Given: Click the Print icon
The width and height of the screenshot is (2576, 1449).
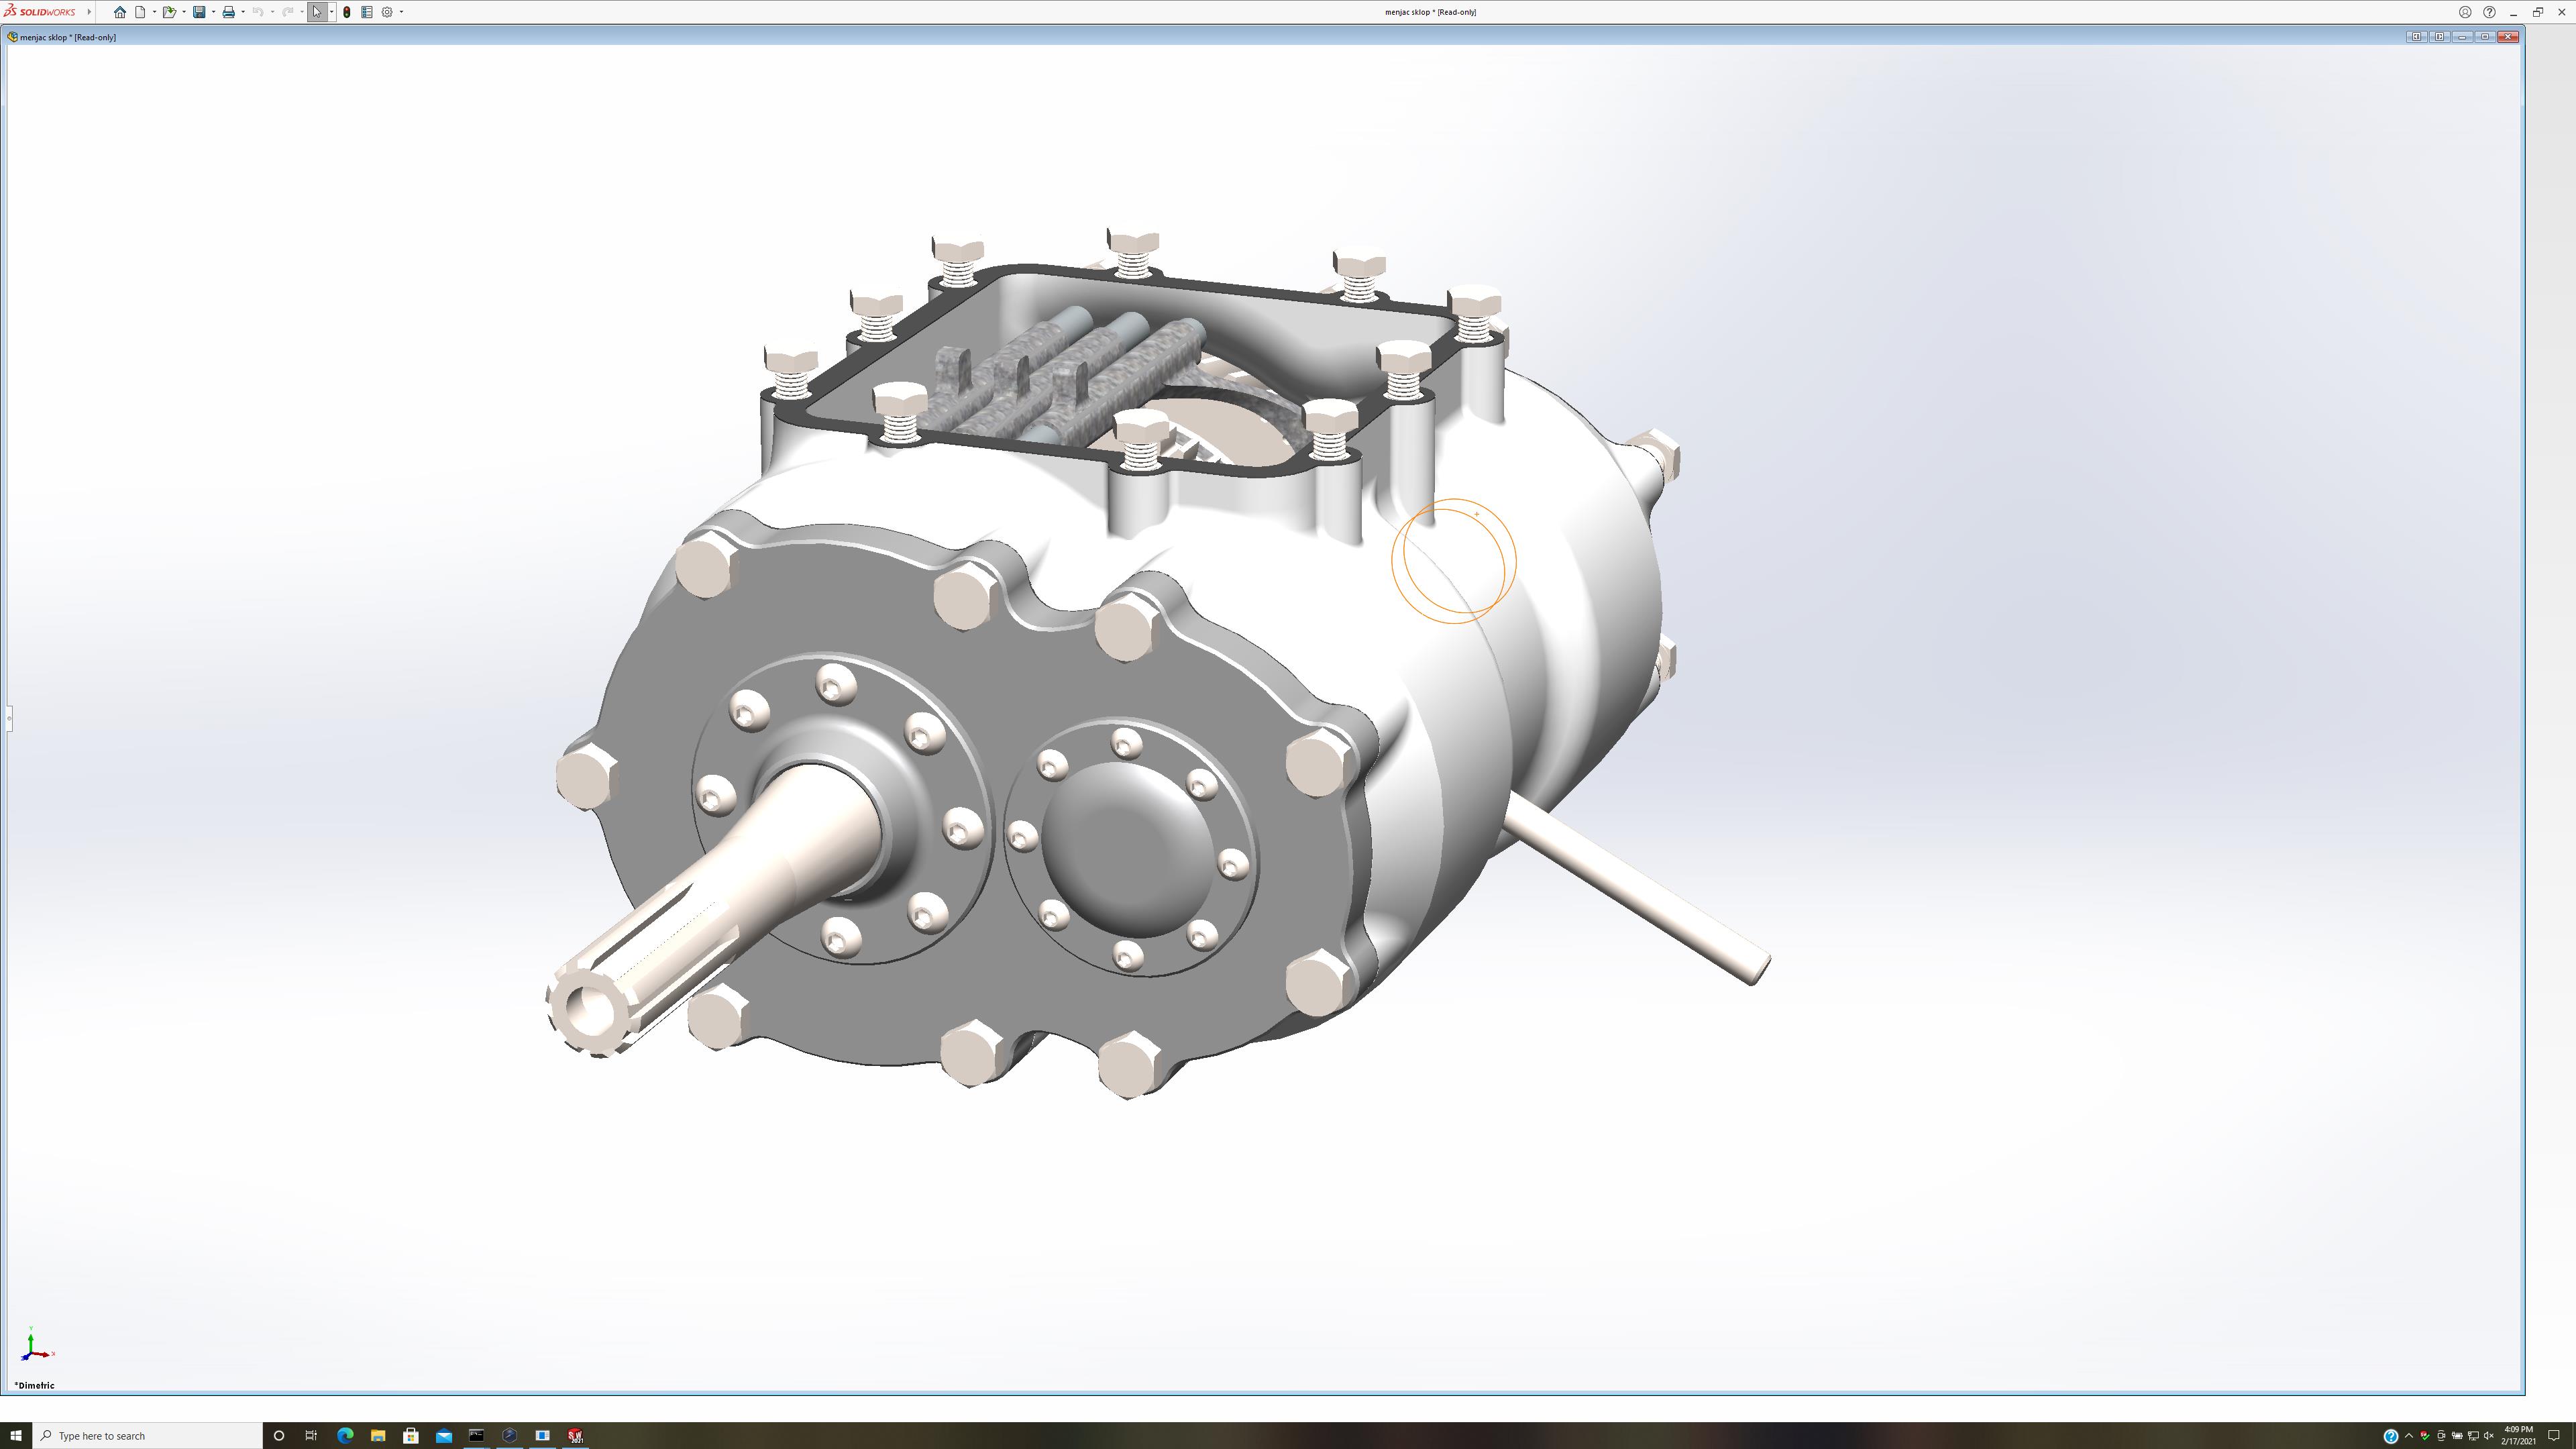Looking at the screenshot, I should (x=228, y=12).
